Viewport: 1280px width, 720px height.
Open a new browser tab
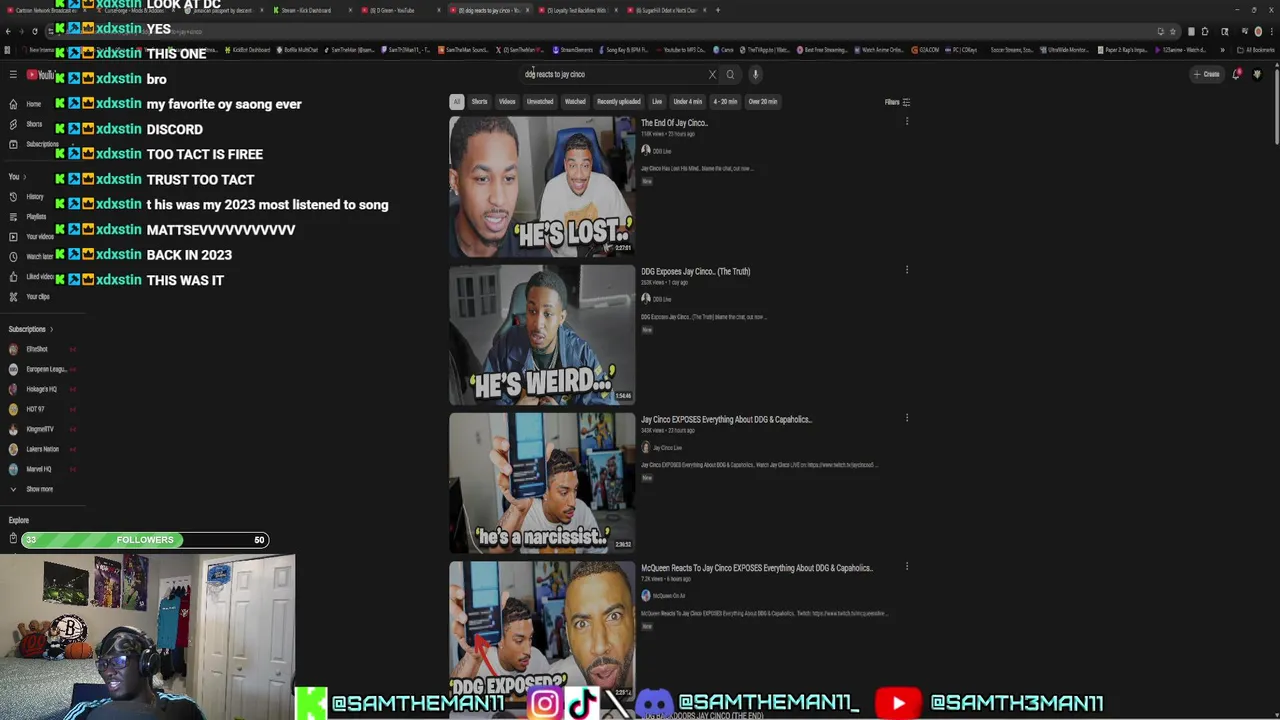(717, 10)
